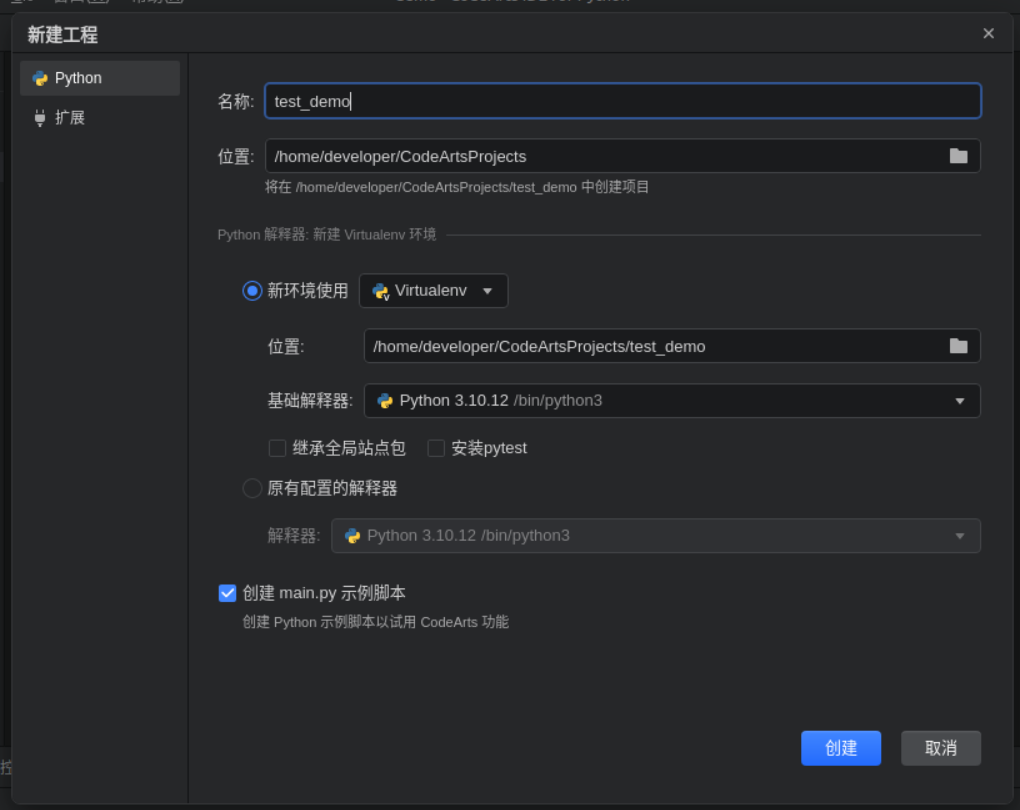This screenshot has height=810, width=1020.
Task: Open the 基础解释器 Python 3.10.12 dropdown
Action: point(672,401)
